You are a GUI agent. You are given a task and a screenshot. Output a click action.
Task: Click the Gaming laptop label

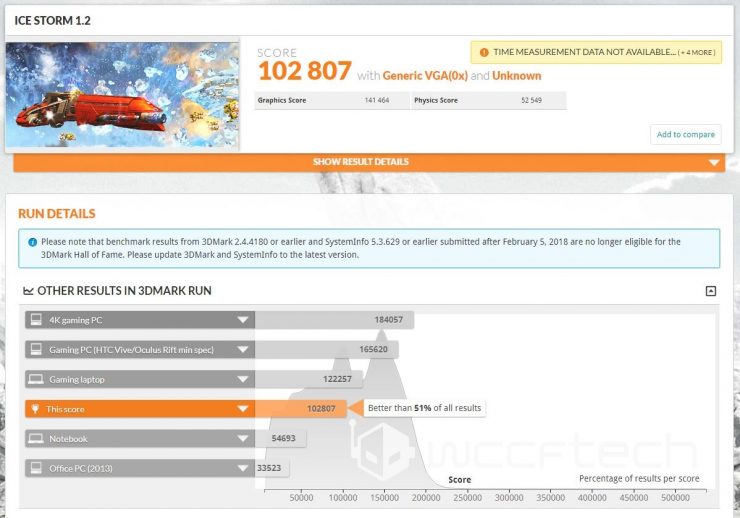pos(77,379)
